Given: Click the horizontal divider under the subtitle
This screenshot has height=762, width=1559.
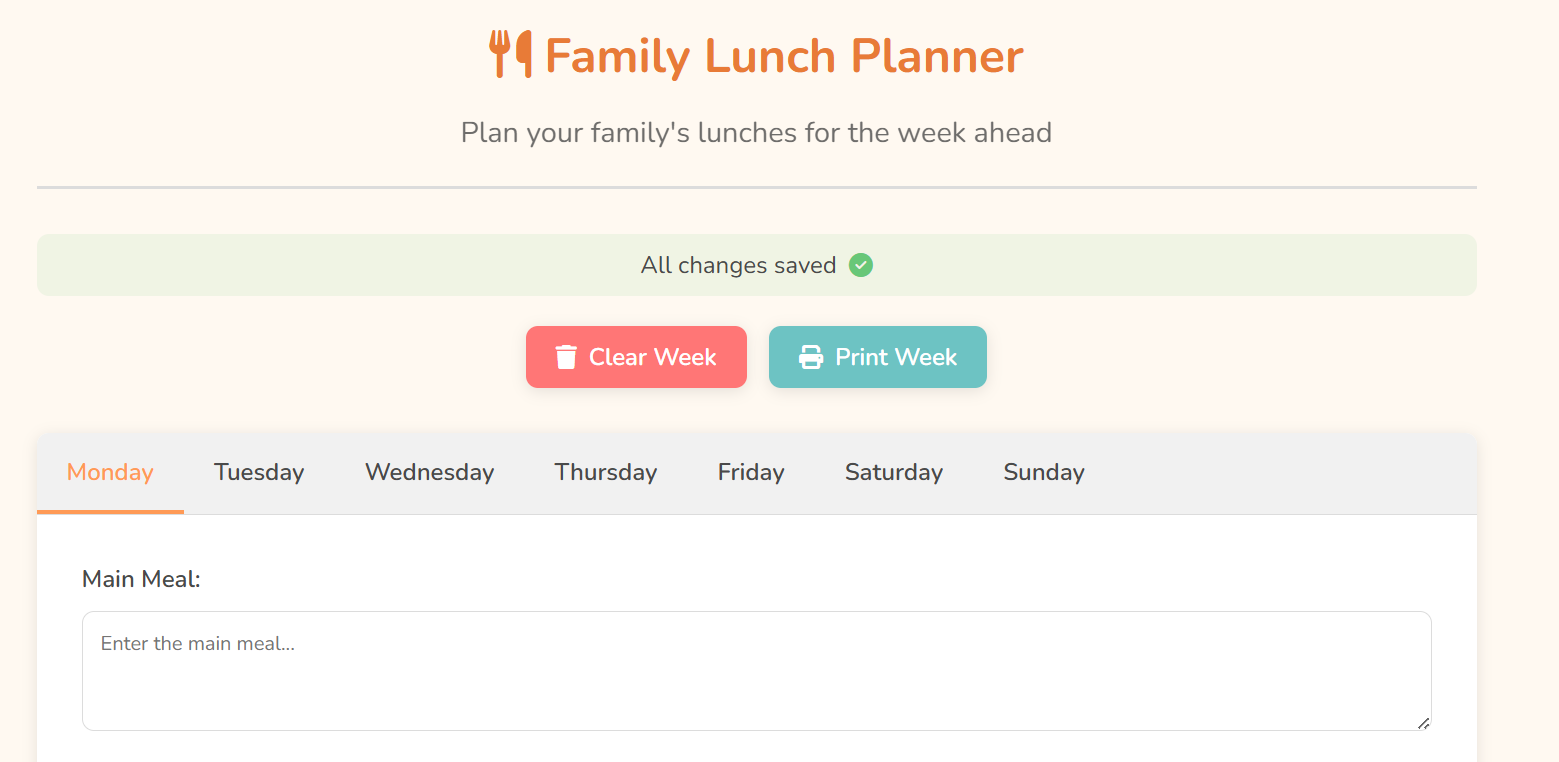Looking at the screenshot, I should pyautogui.click(x=757, y=187).
